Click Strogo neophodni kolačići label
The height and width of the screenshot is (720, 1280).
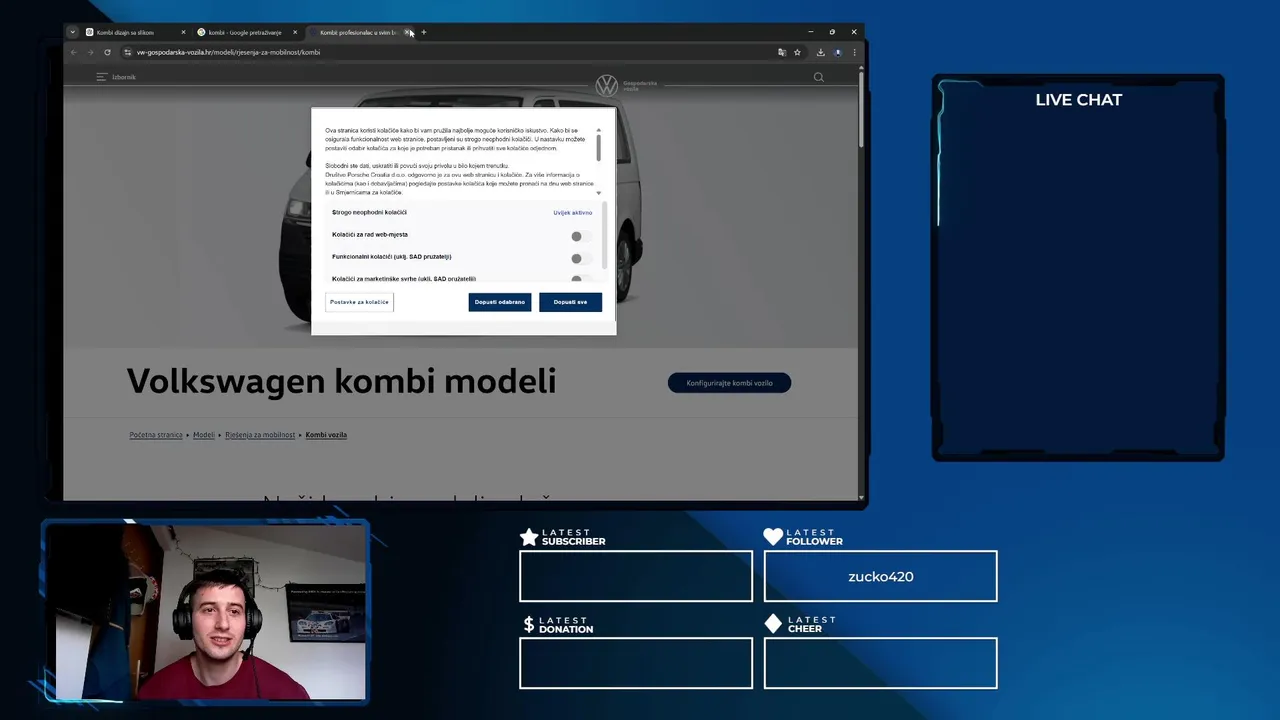(369, 213)
